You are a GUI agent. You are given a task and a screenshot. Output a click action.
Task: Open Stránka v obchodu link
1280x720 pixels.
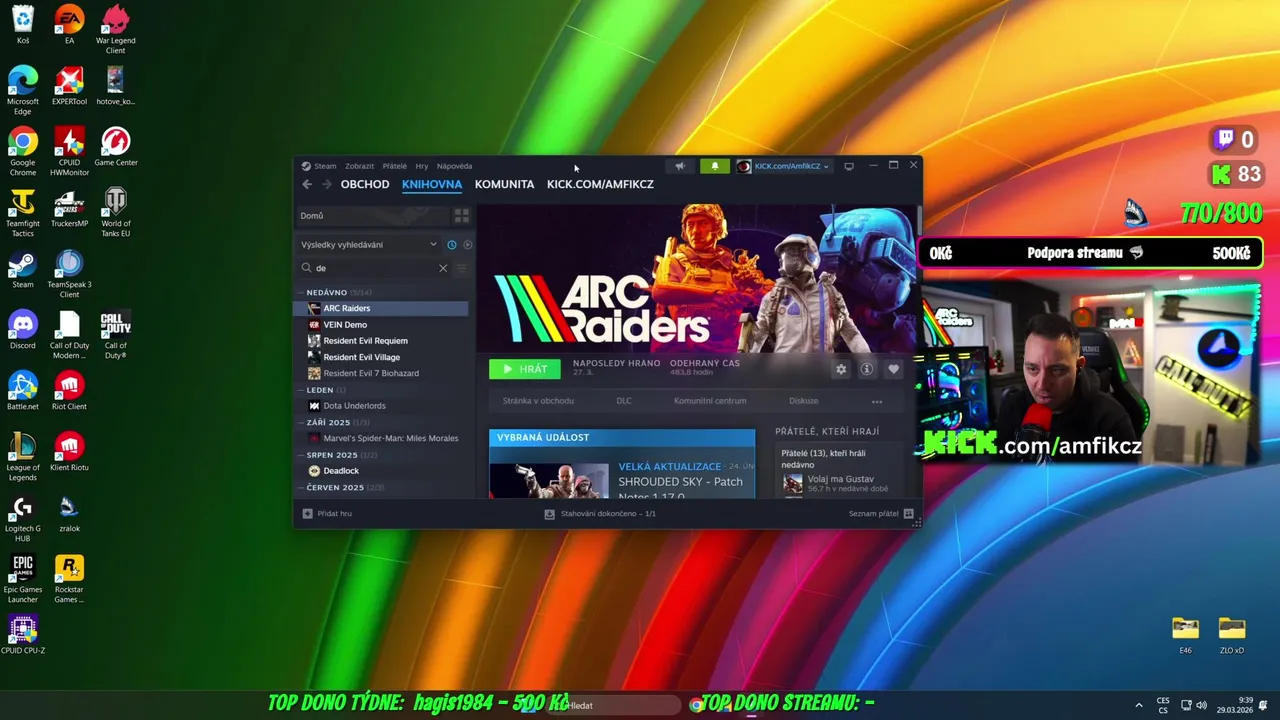click(x=538, y=401)
